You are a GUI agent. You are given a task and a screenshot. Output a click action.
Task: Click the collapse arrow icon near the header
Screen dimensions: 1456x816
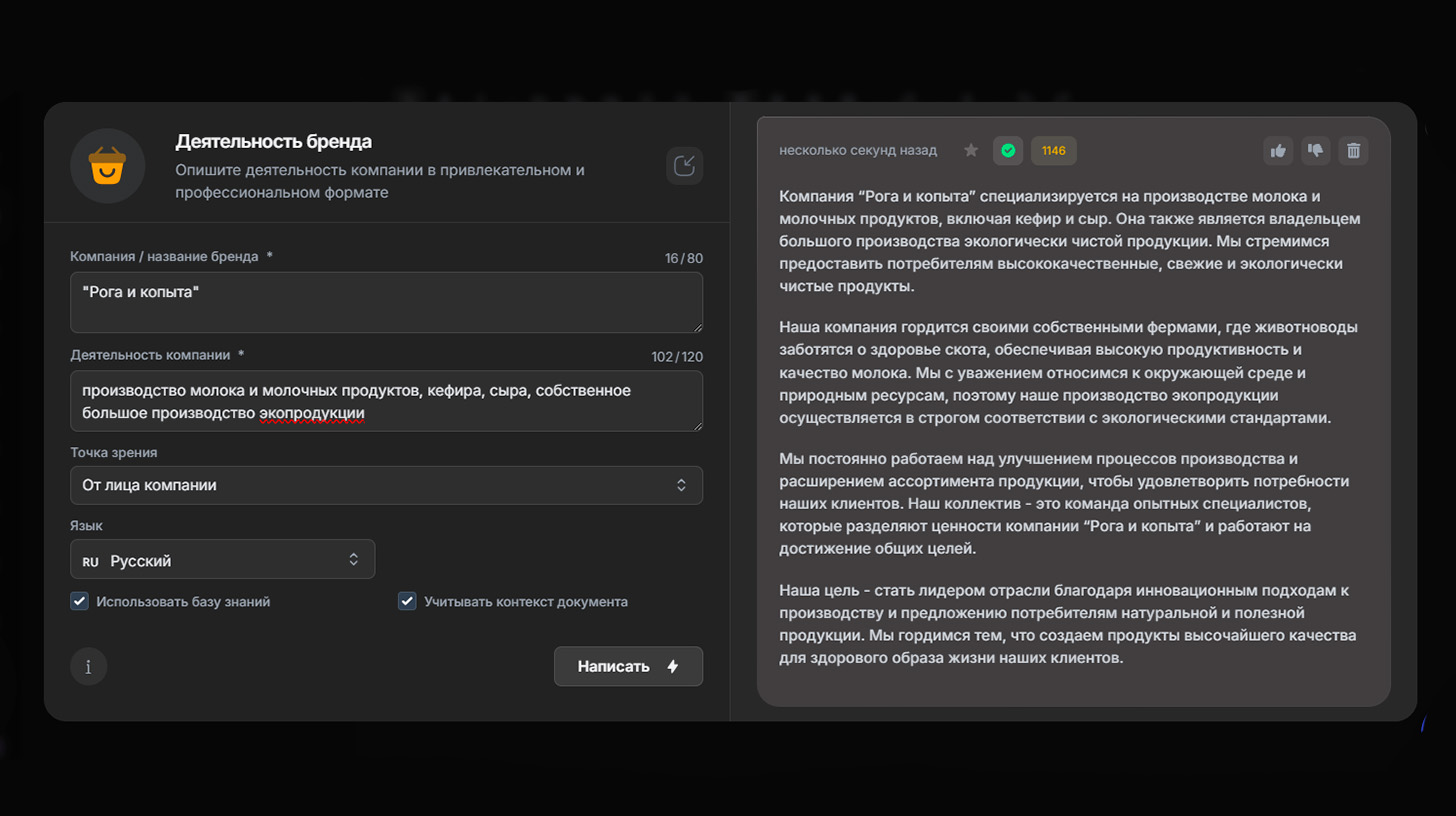[x=684, y=166]
